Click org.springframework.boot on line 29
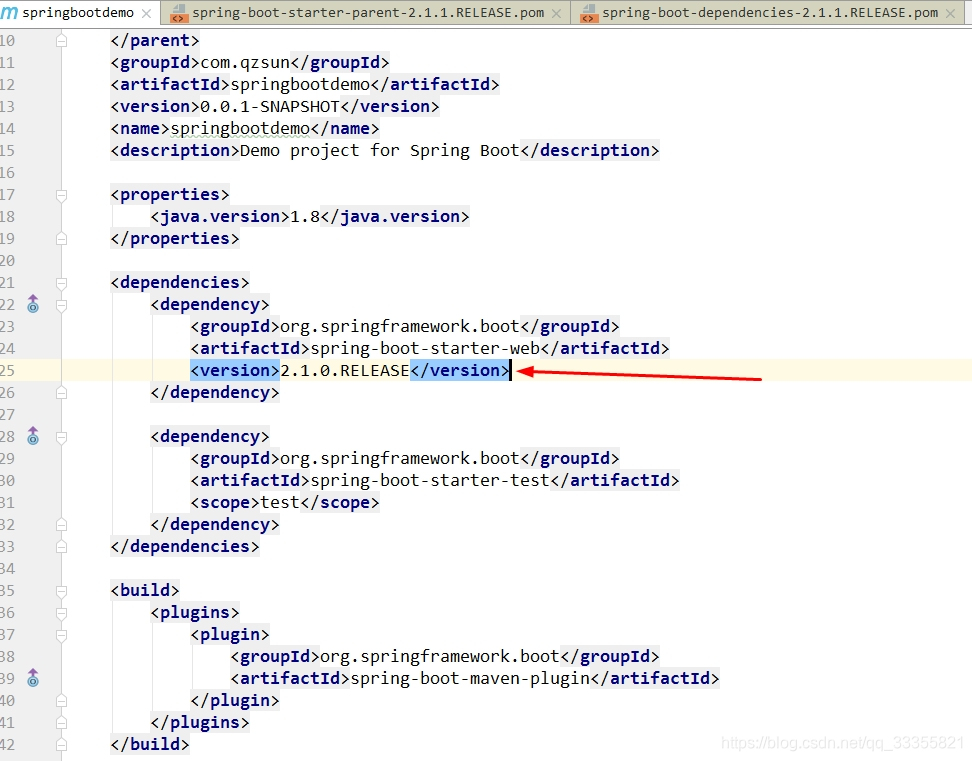Image resolution: width=972 pixels, height=761 pixels. tap(400, 459)
